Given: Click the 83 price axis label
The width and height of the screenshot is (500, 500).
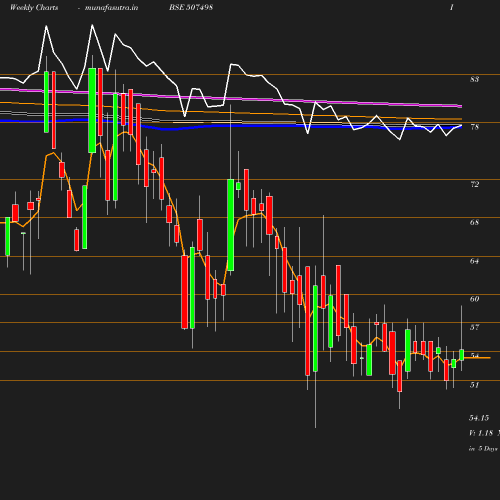Looking at the screenshot, I should [x=474, y=79].
